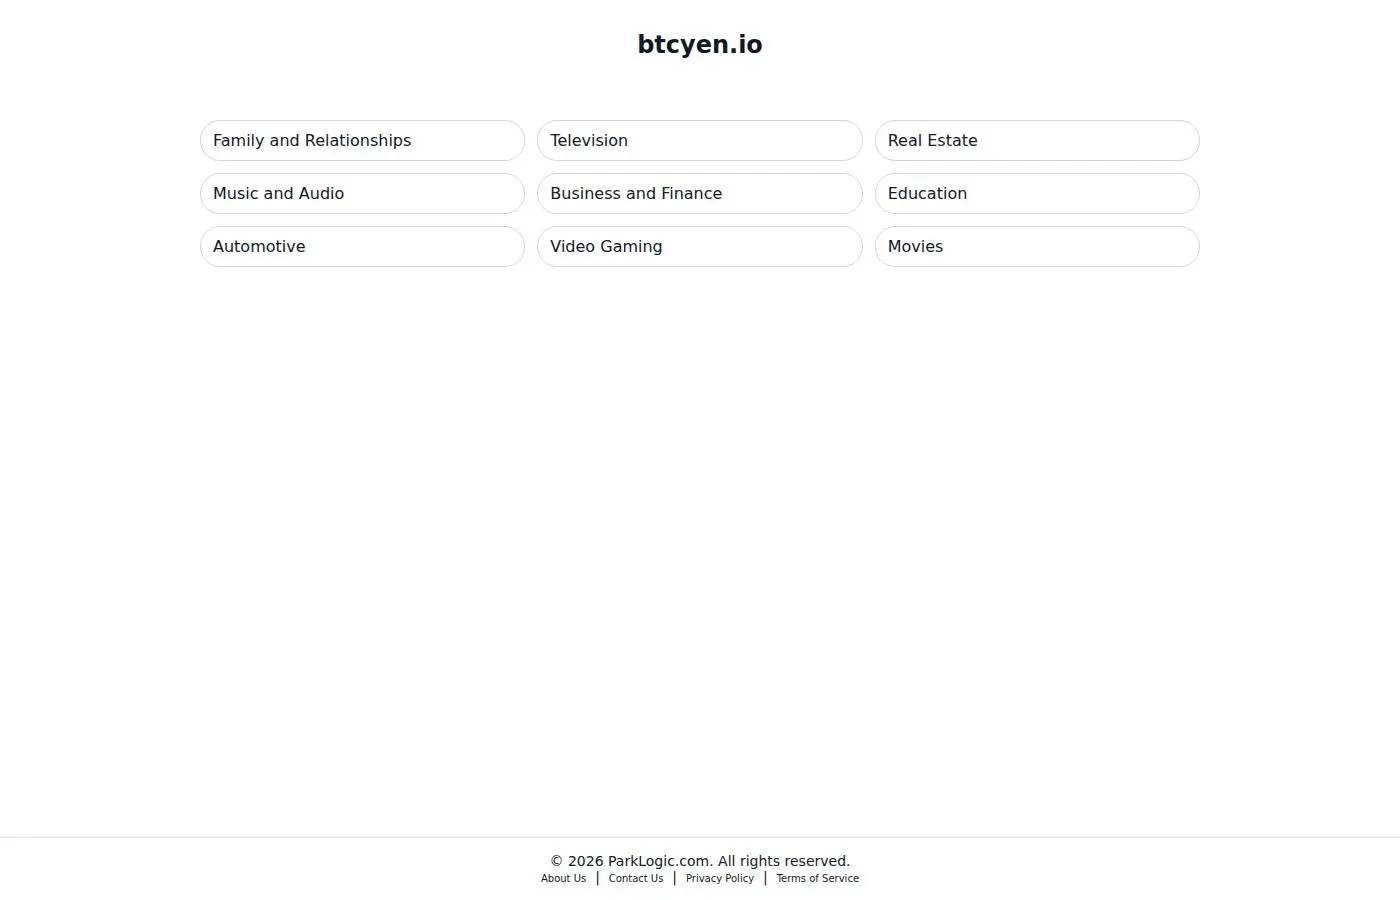
Task: Open the Real Estate category
Action: pos(1037,141)
